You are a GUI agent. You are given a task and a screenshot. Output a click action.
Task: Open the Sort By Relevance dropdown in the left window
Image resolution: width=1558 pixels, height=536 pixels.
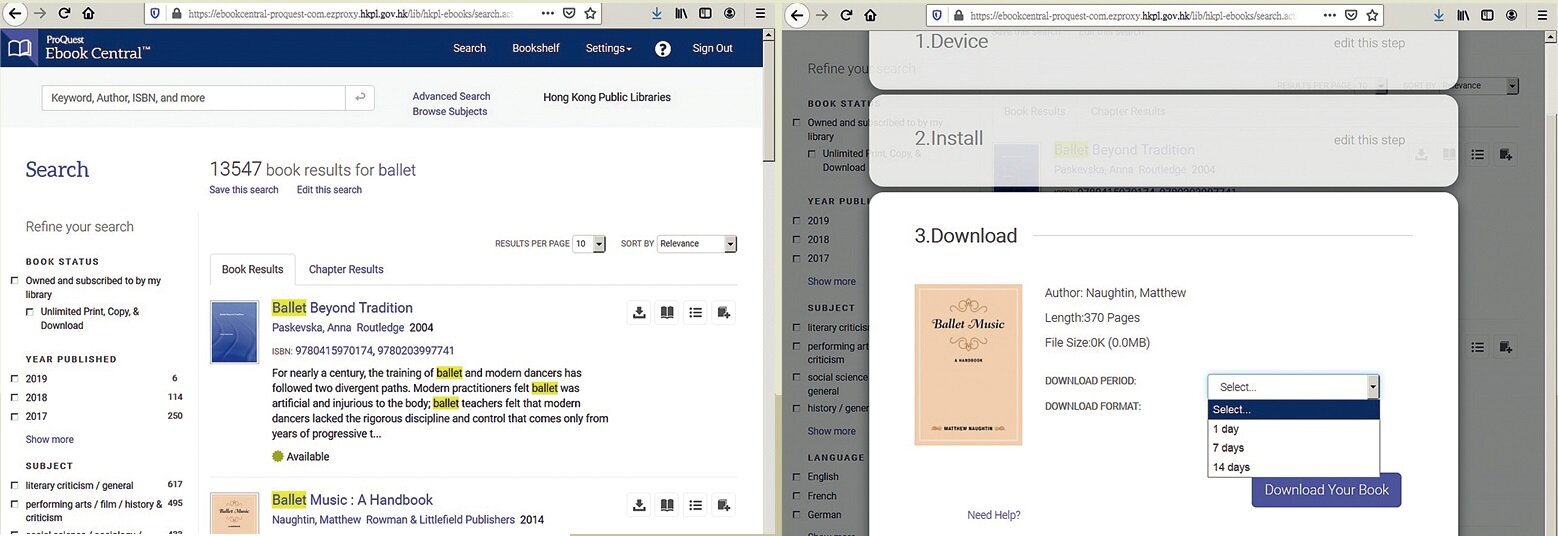pos(697,244)
